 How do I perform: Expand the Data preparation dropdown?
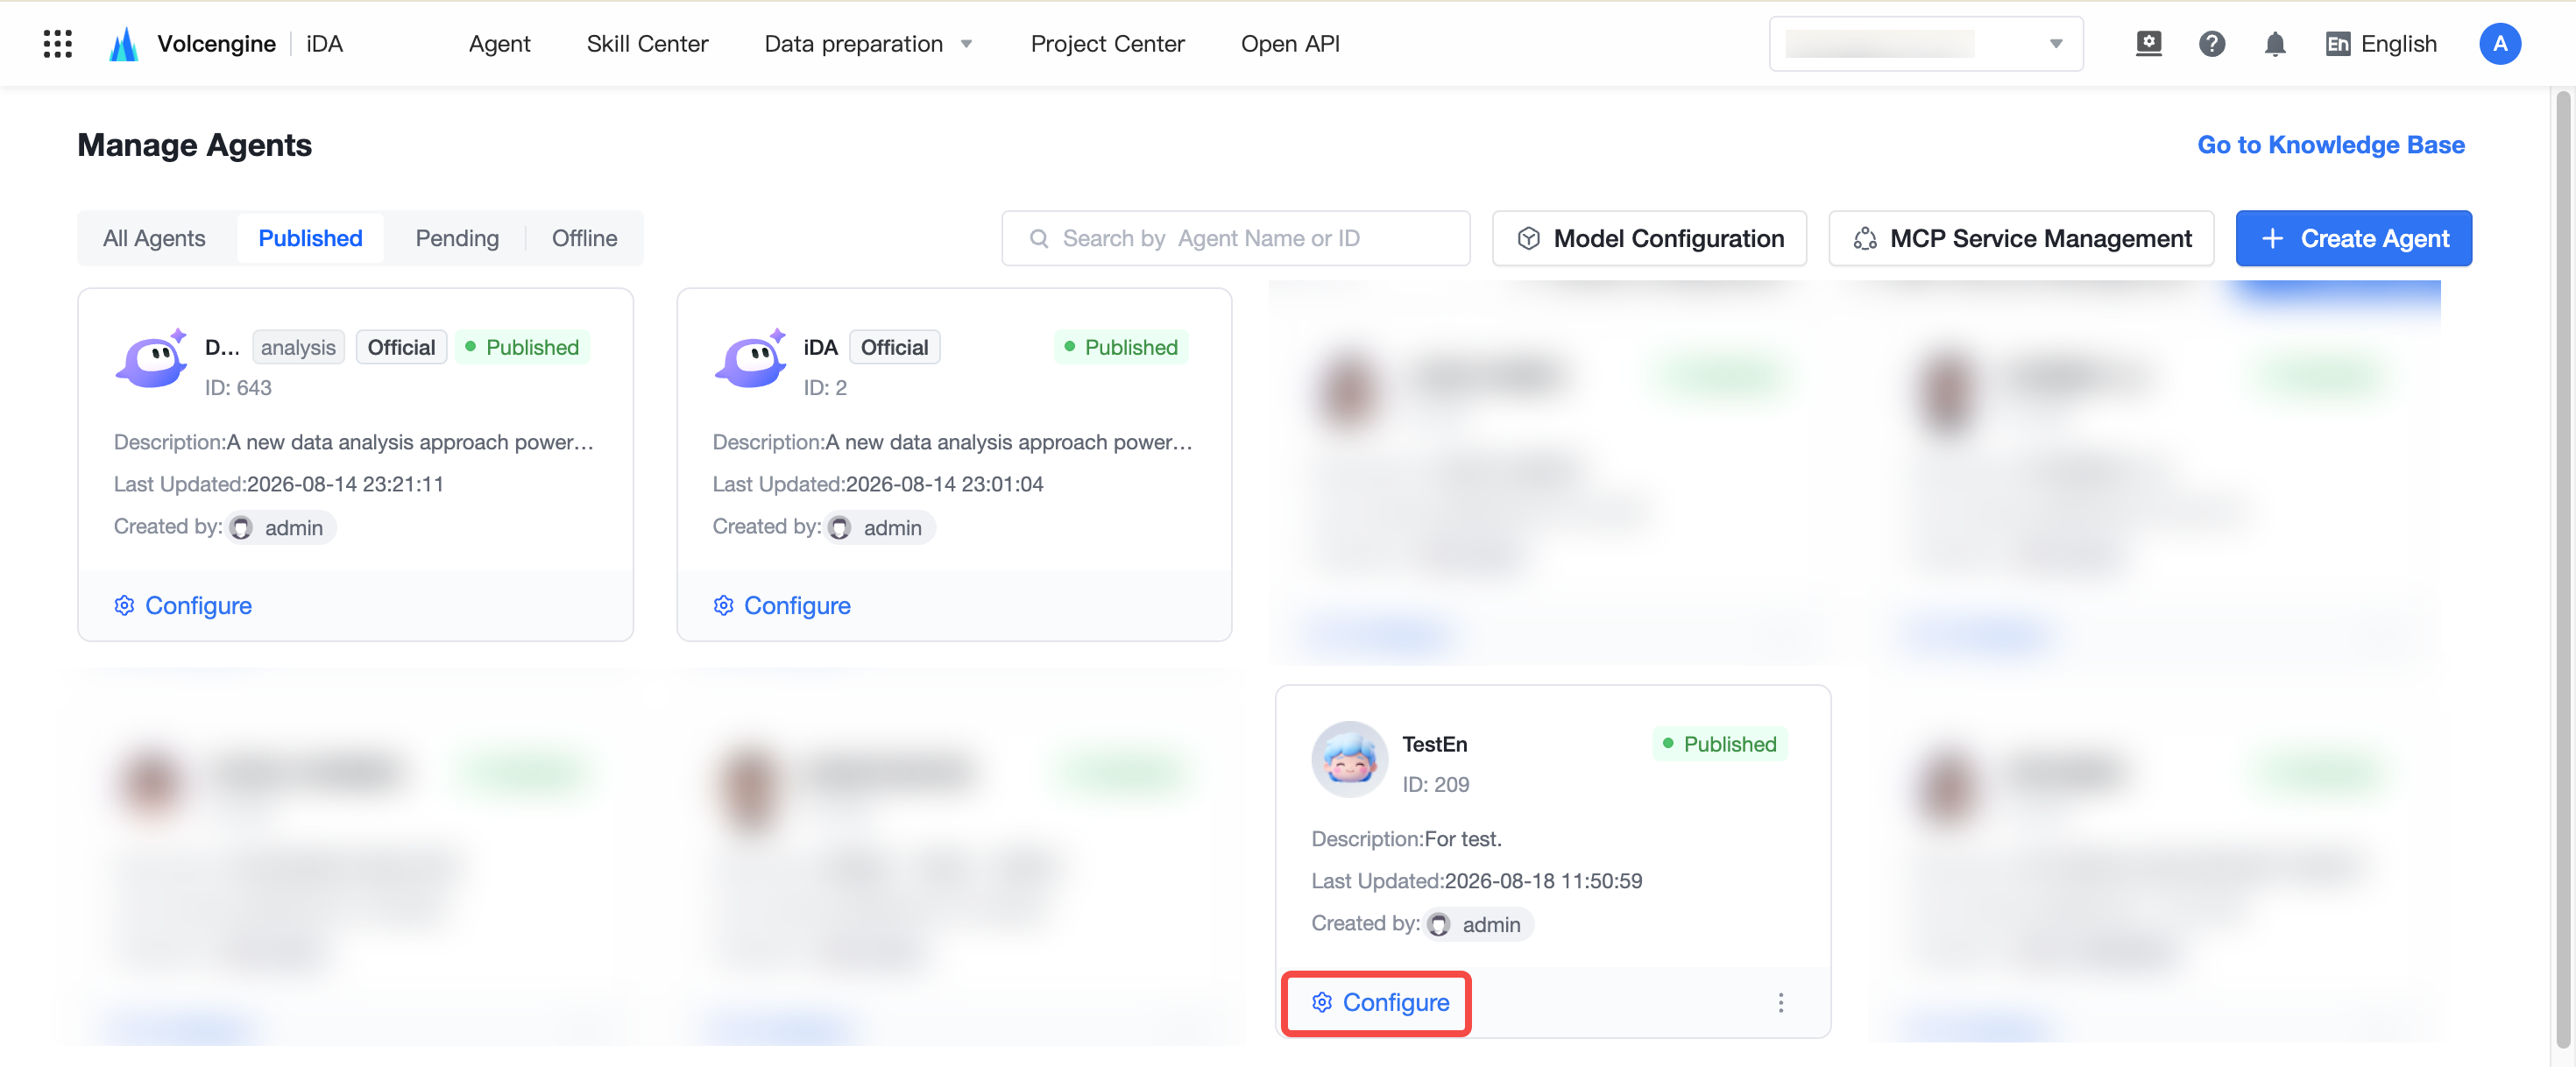pos(868,44)
